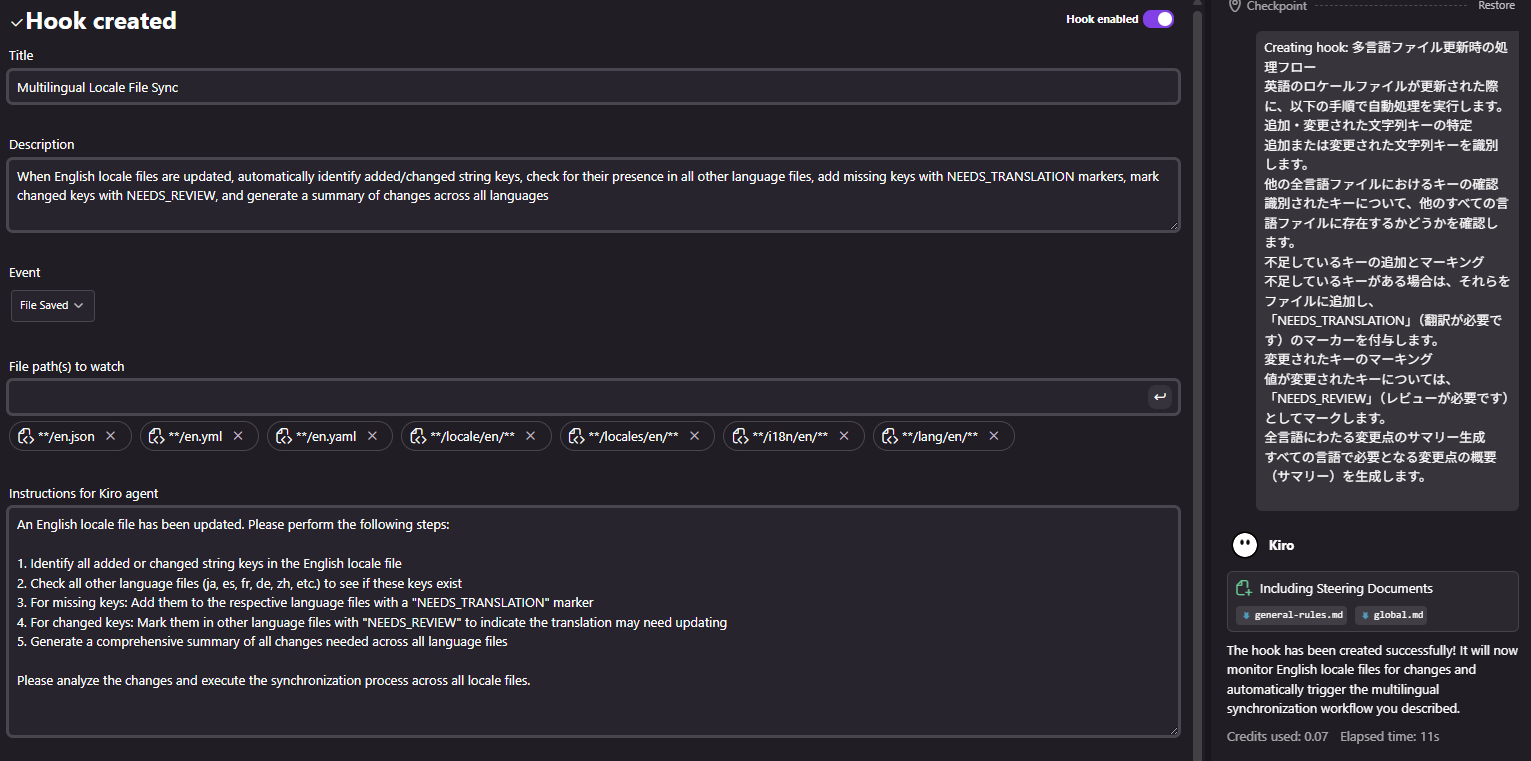This screenshot has height=761, width=1531.
Task: Click the Instructions for Kiro agent text area
Action: (x=592, y=620)
